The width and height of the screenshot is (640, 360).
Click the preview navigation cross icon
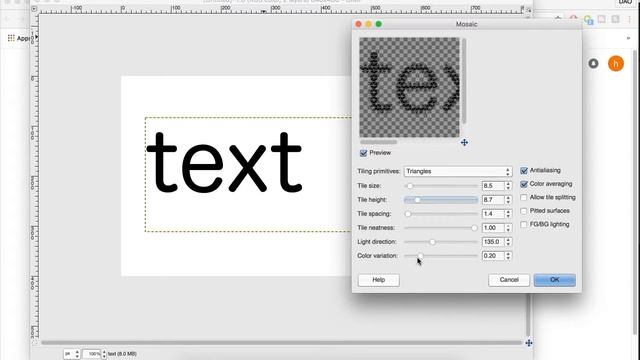point(464,142)
